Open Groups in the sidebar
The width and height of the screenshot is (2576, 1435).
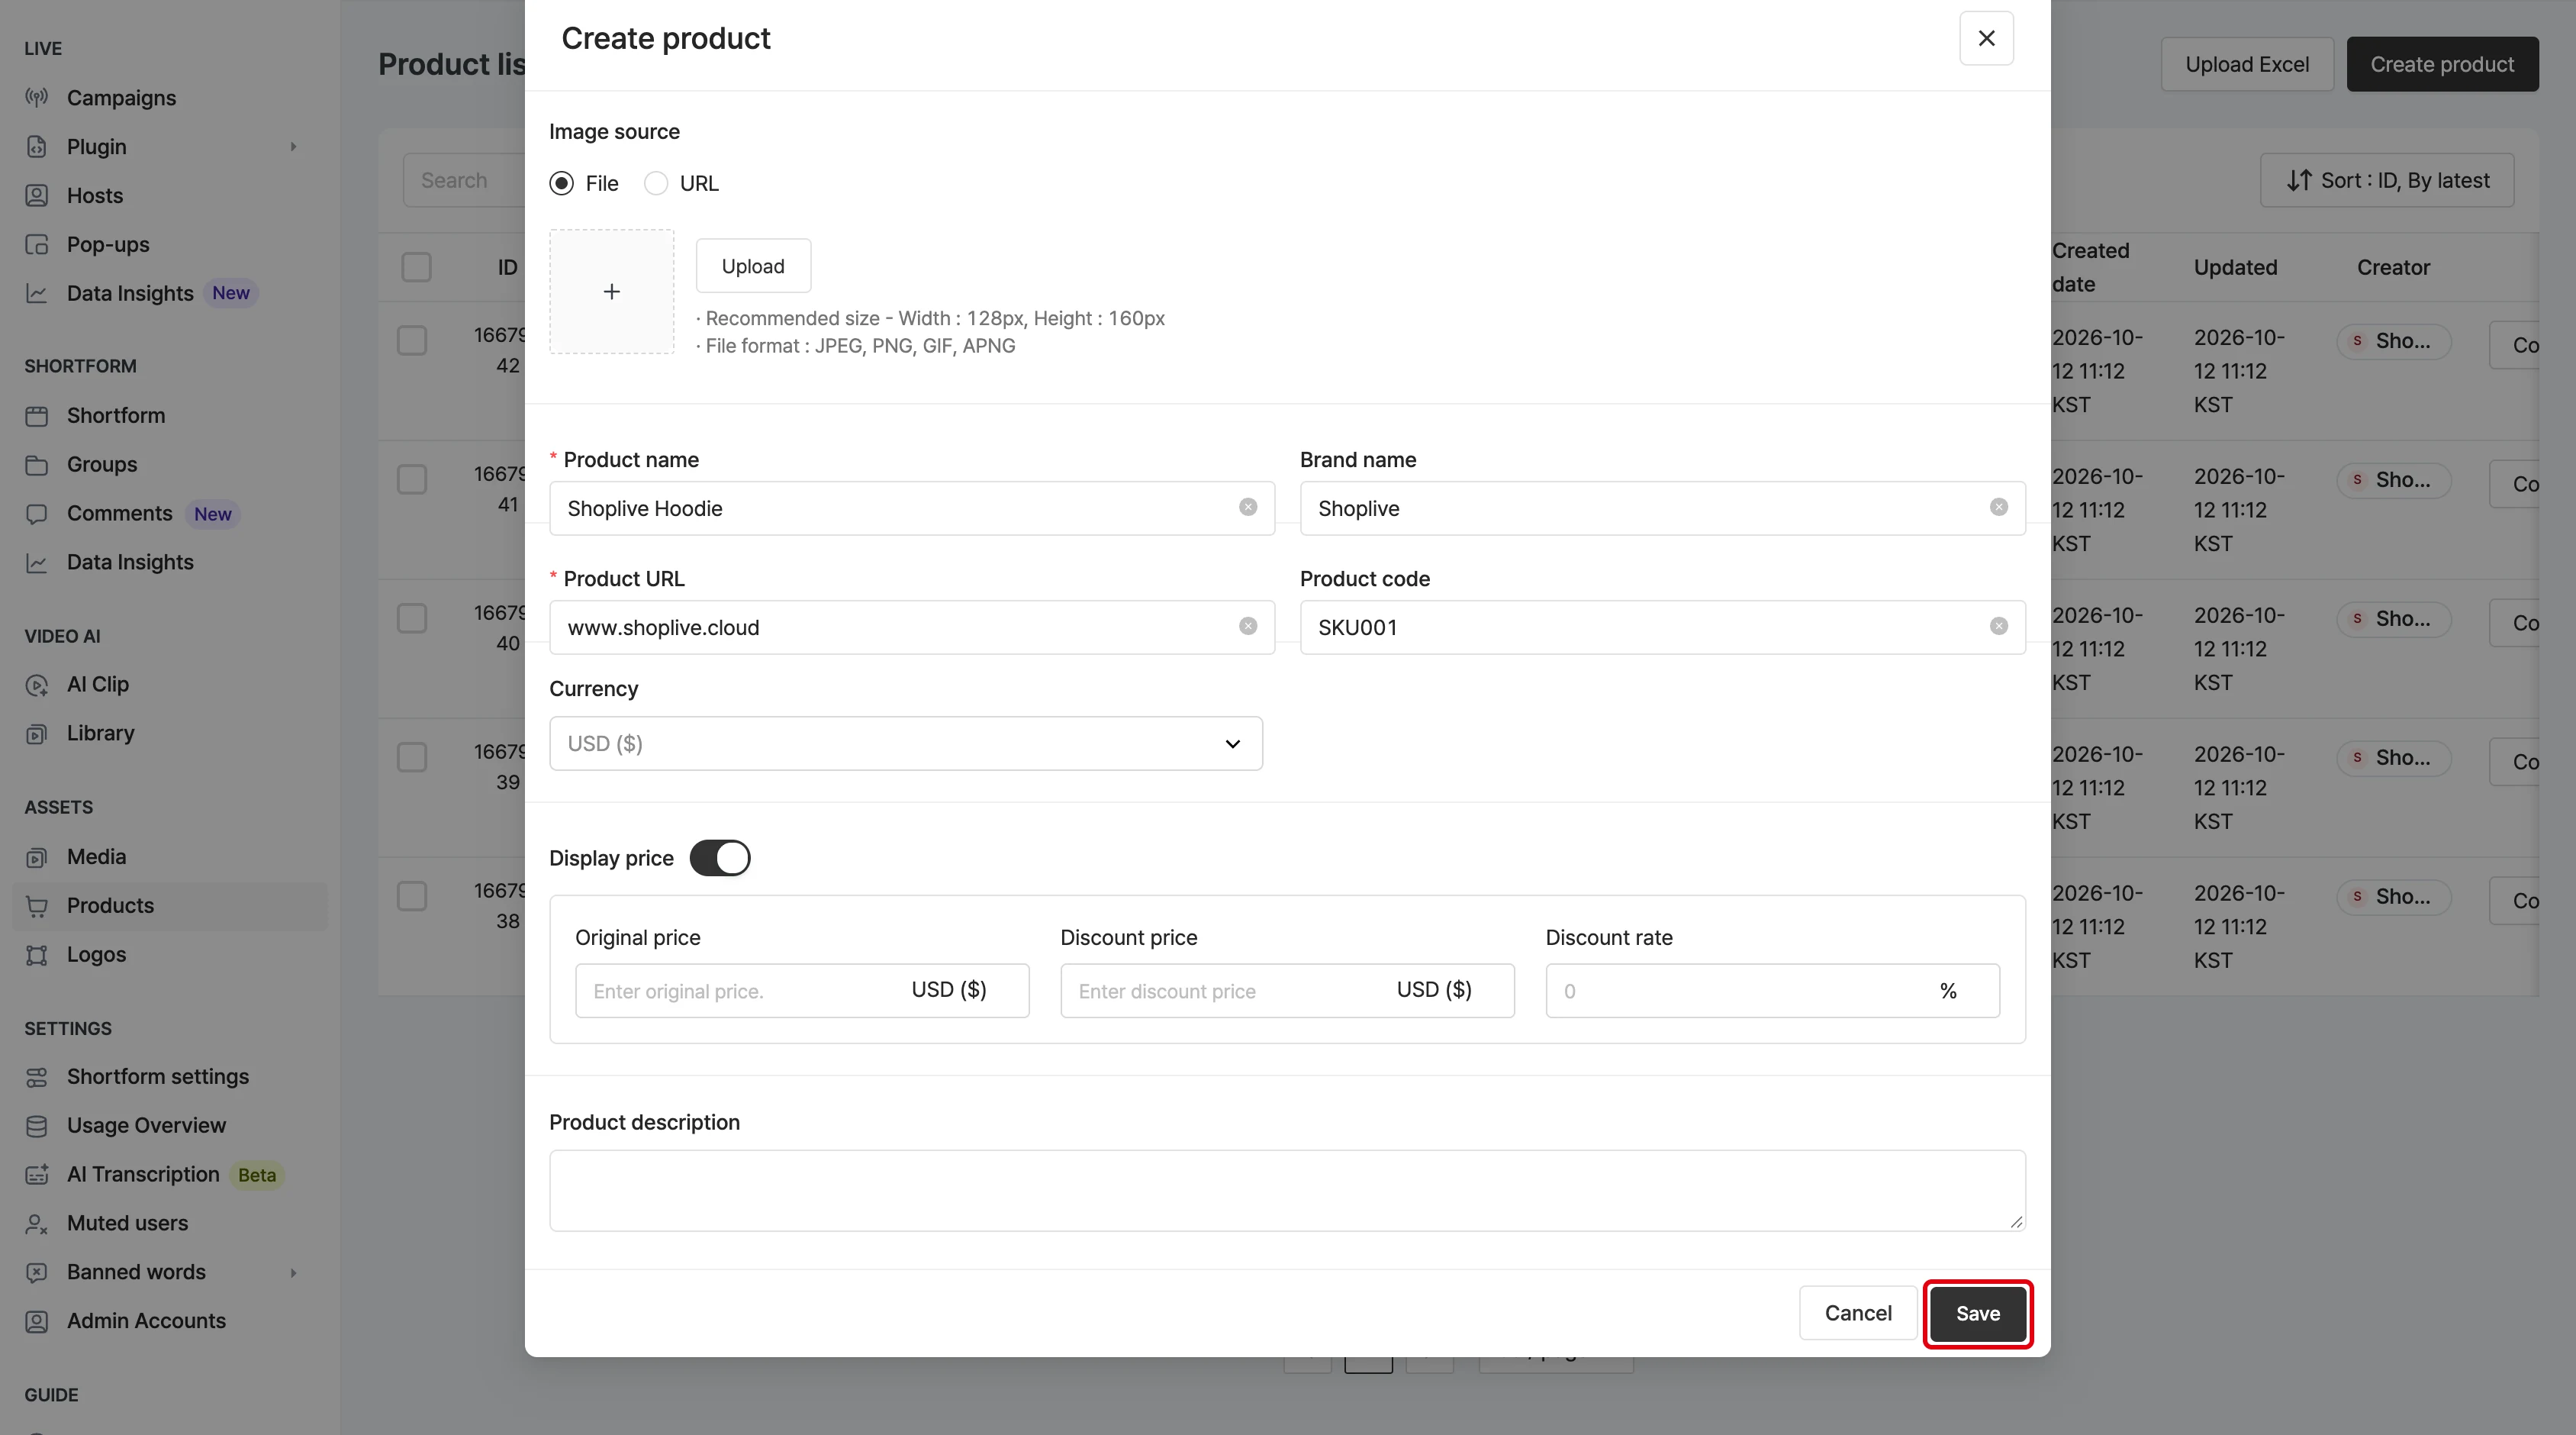coord(102,464)
